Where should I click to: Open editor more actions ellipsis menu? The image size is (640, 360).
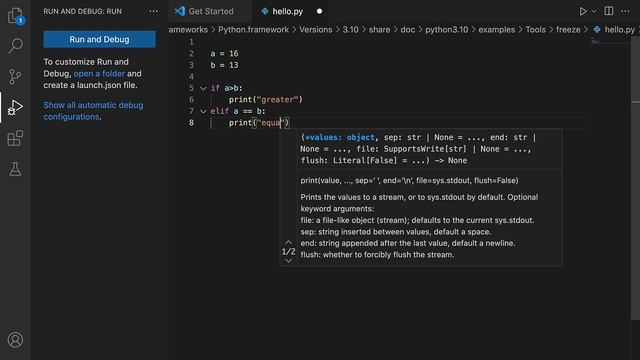625,11
